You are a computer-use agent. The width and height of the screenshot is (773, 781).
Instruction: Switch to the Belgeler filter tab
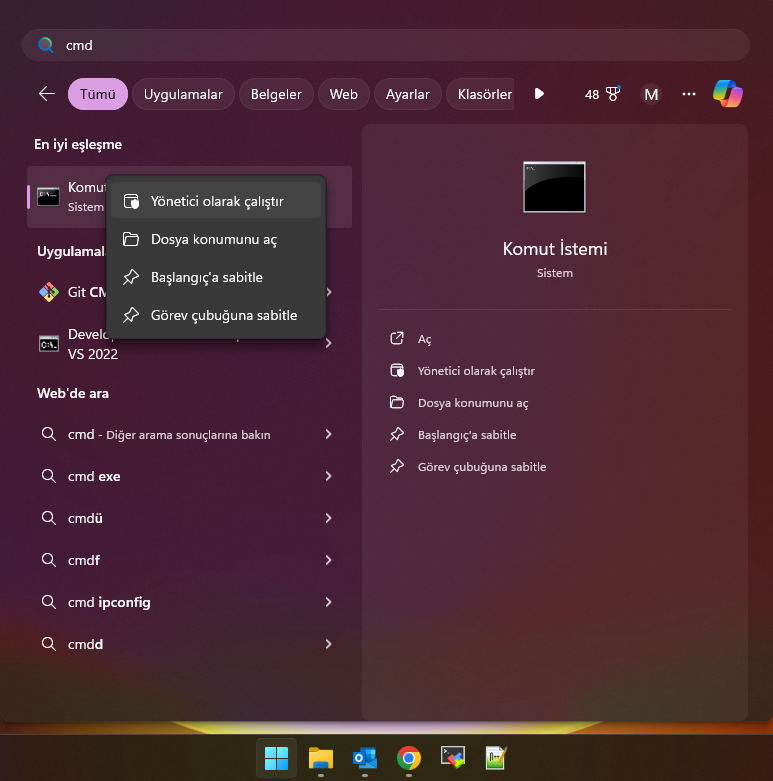coord(276,94)
